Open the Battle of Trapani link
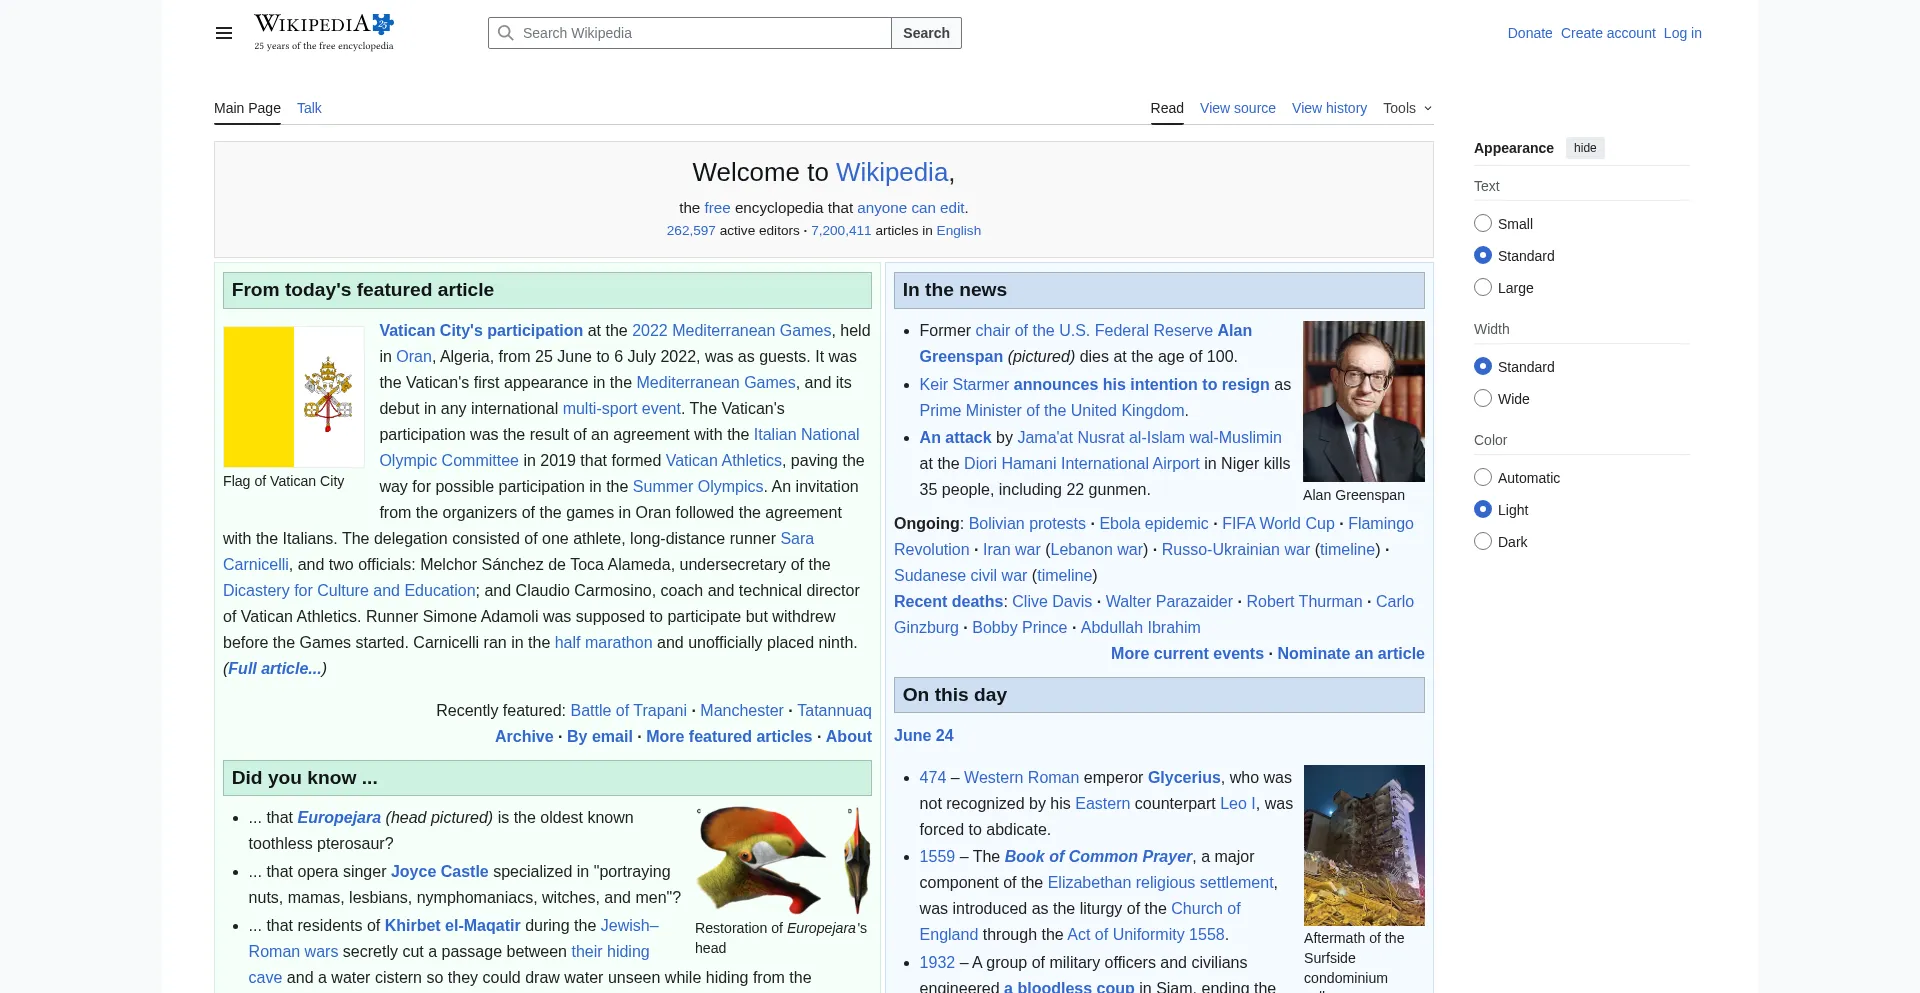 [628, 710]
